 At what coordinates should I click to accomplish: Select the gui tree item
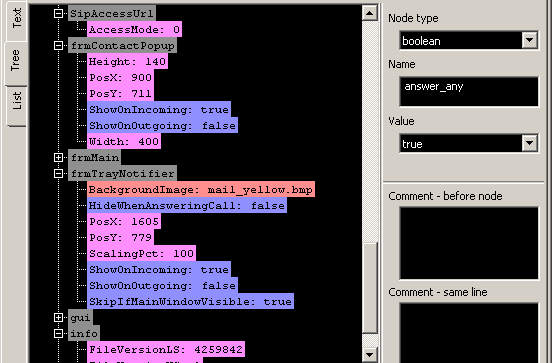pos(80,317)
